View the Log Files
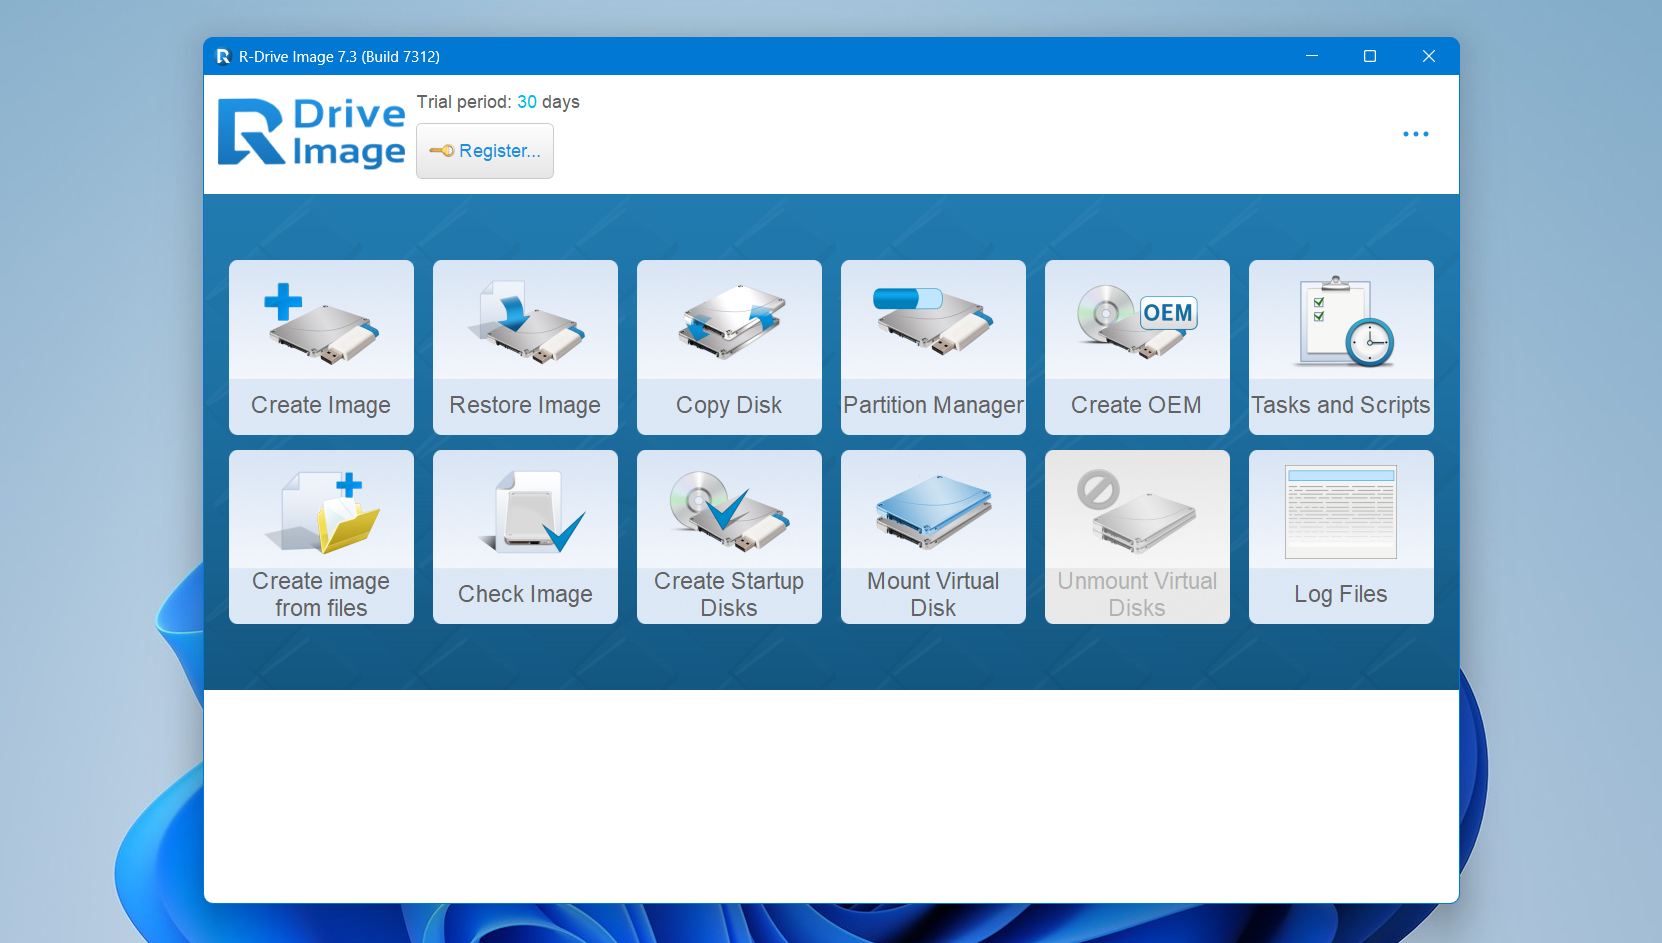 tap(1340, 536)
